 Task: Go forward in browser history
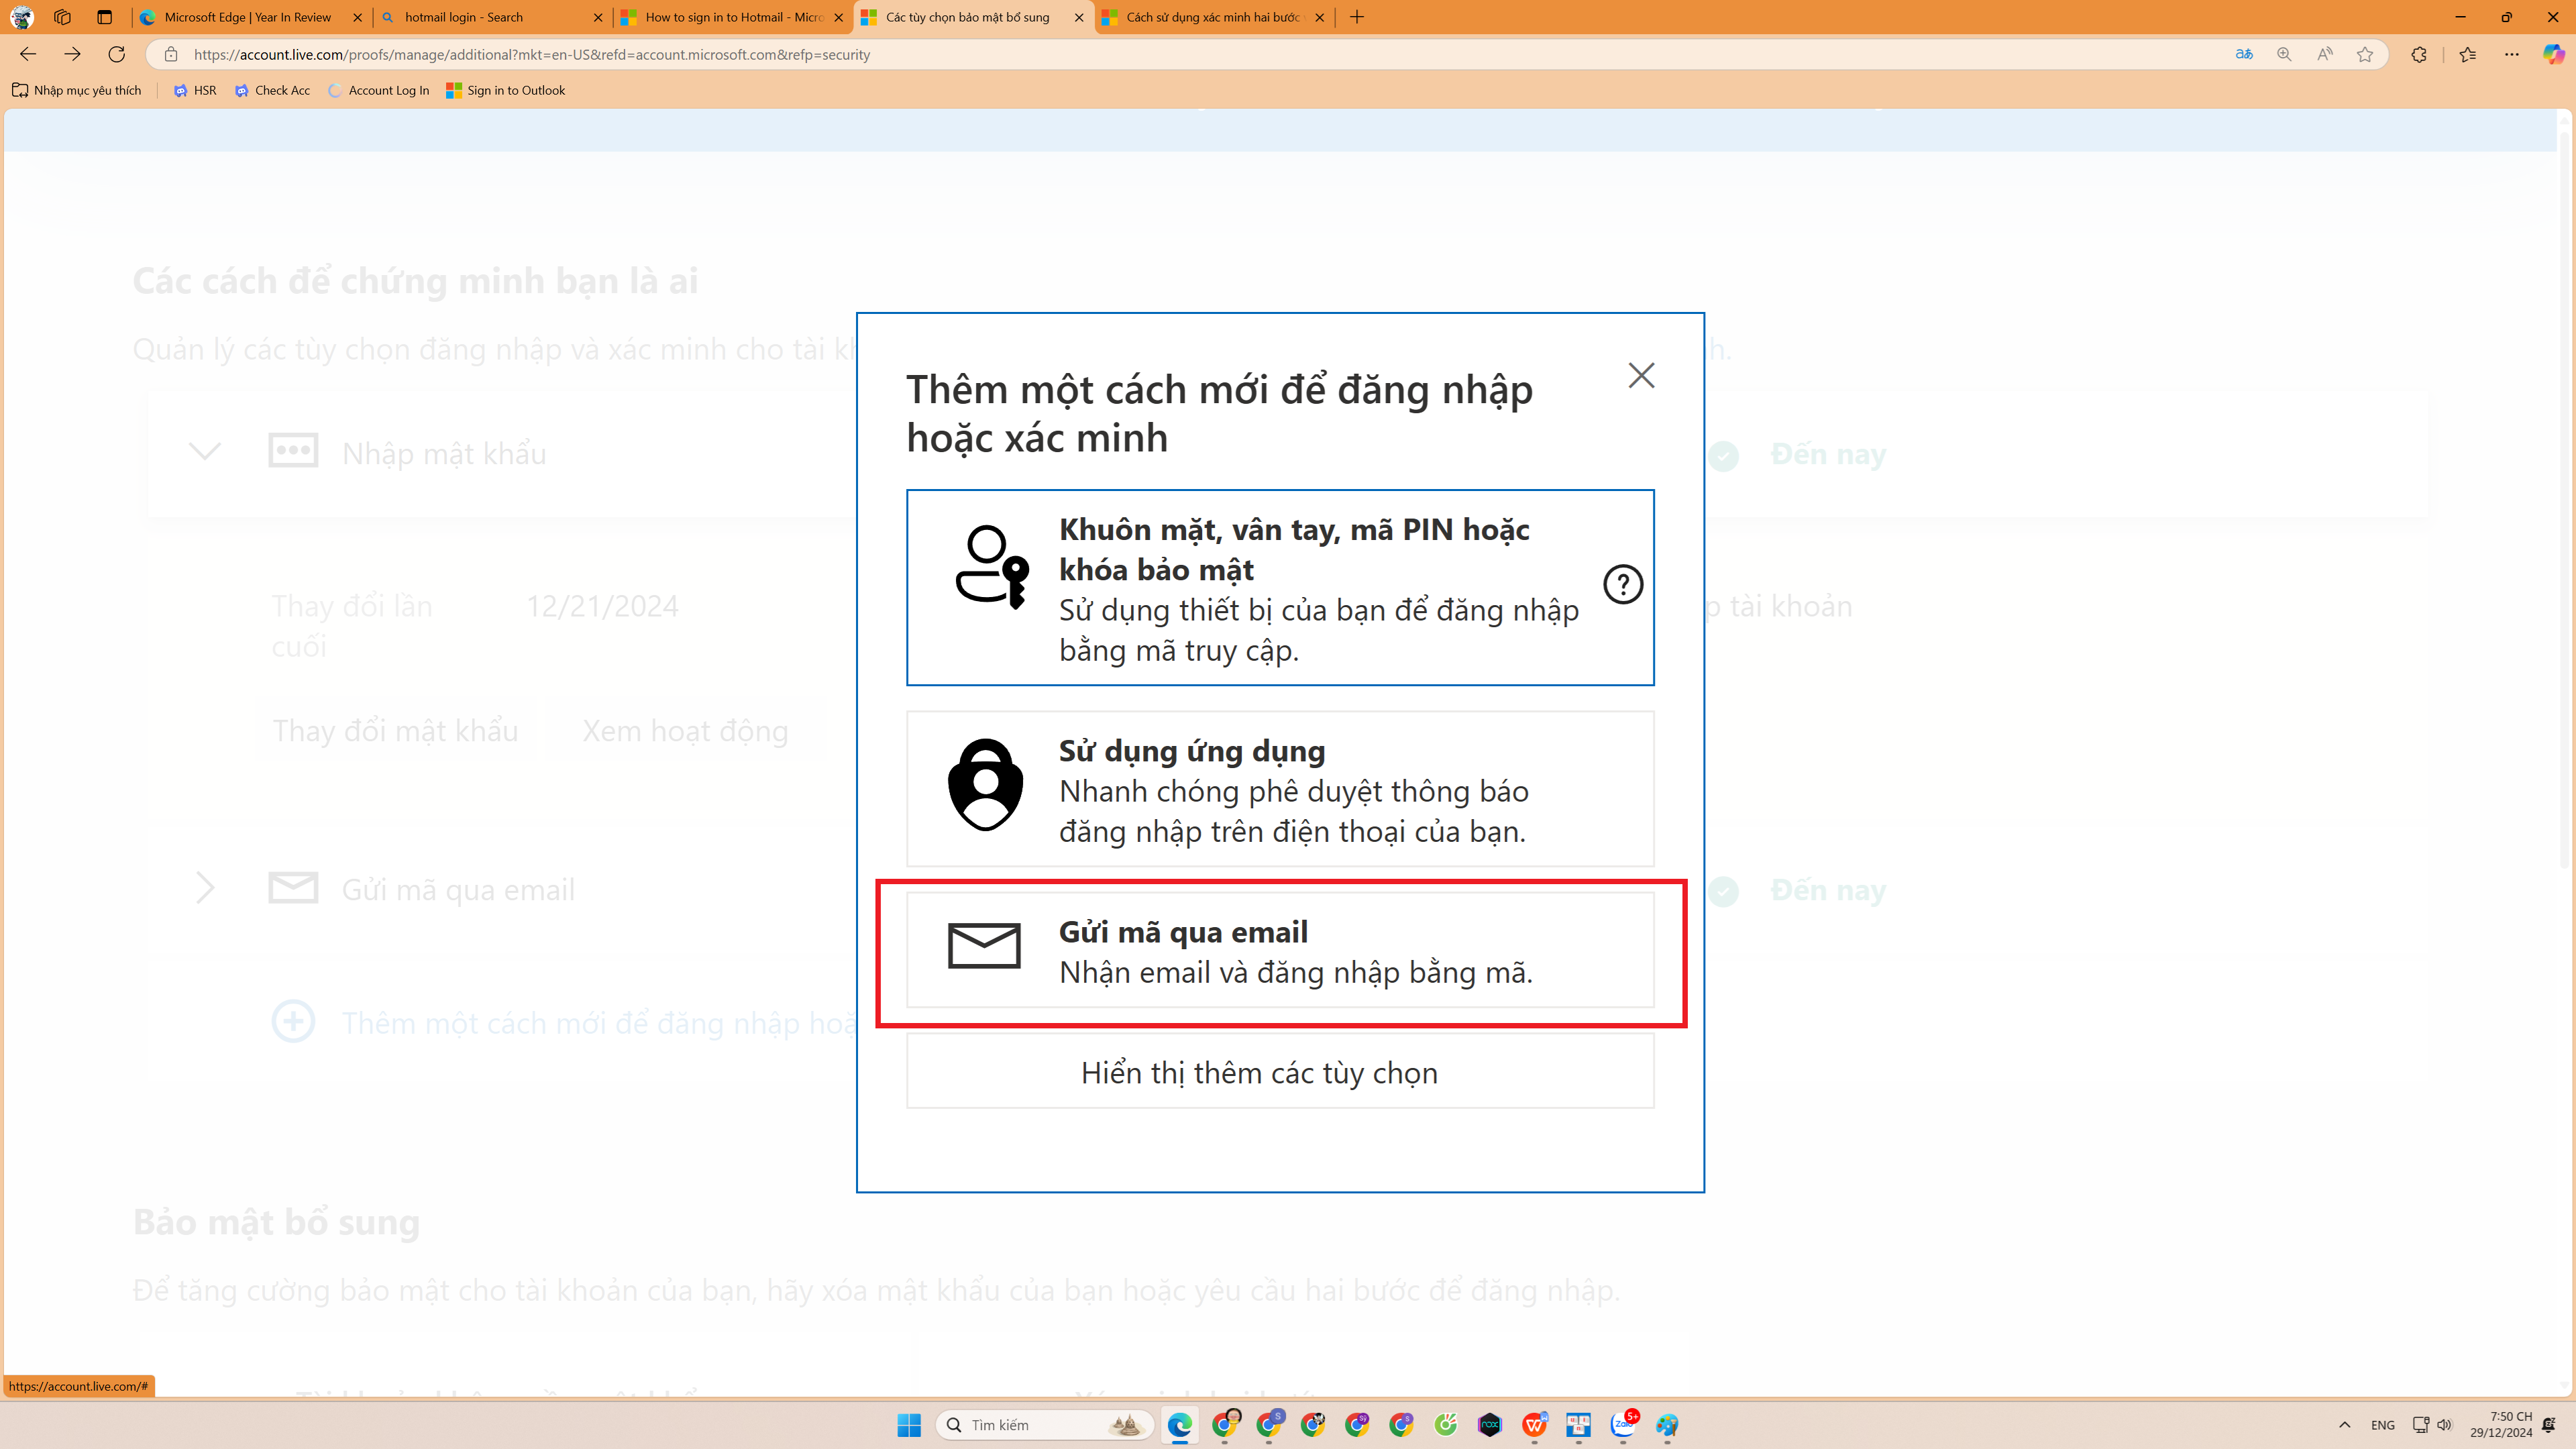pyautogui.click(x=72, y=54)
